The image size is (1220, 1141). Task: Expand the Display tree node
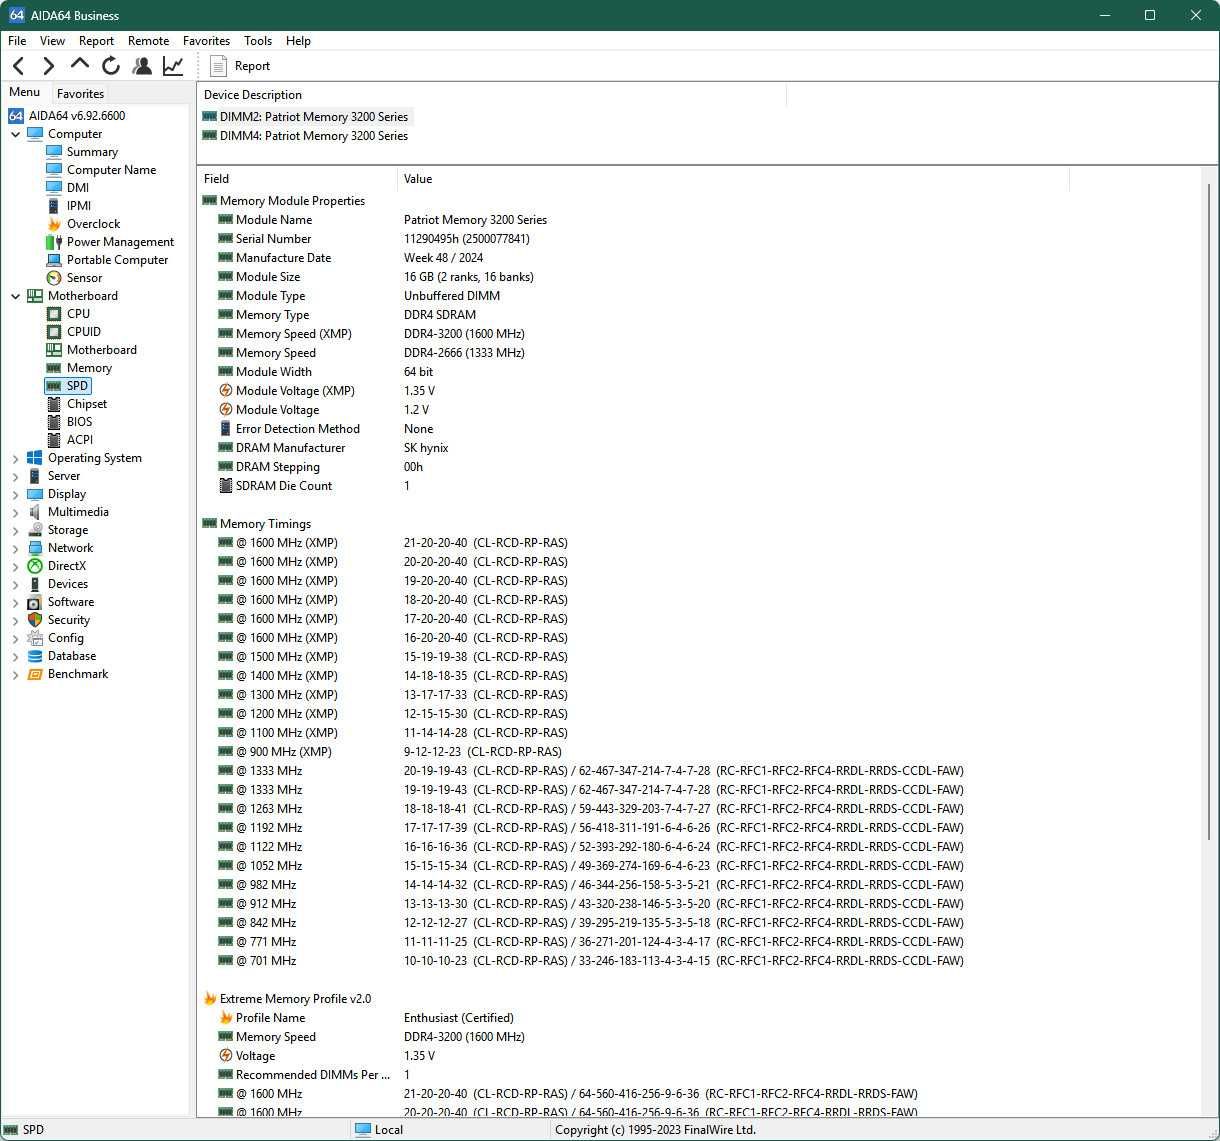[16, 494]
